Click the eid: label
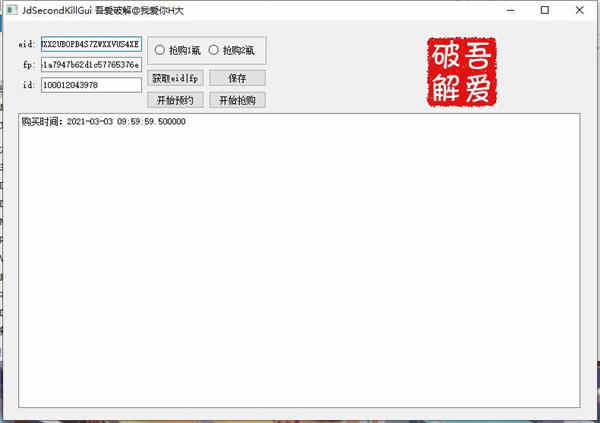The width and height of the screenshot is (600, 423). click(26, 45)
